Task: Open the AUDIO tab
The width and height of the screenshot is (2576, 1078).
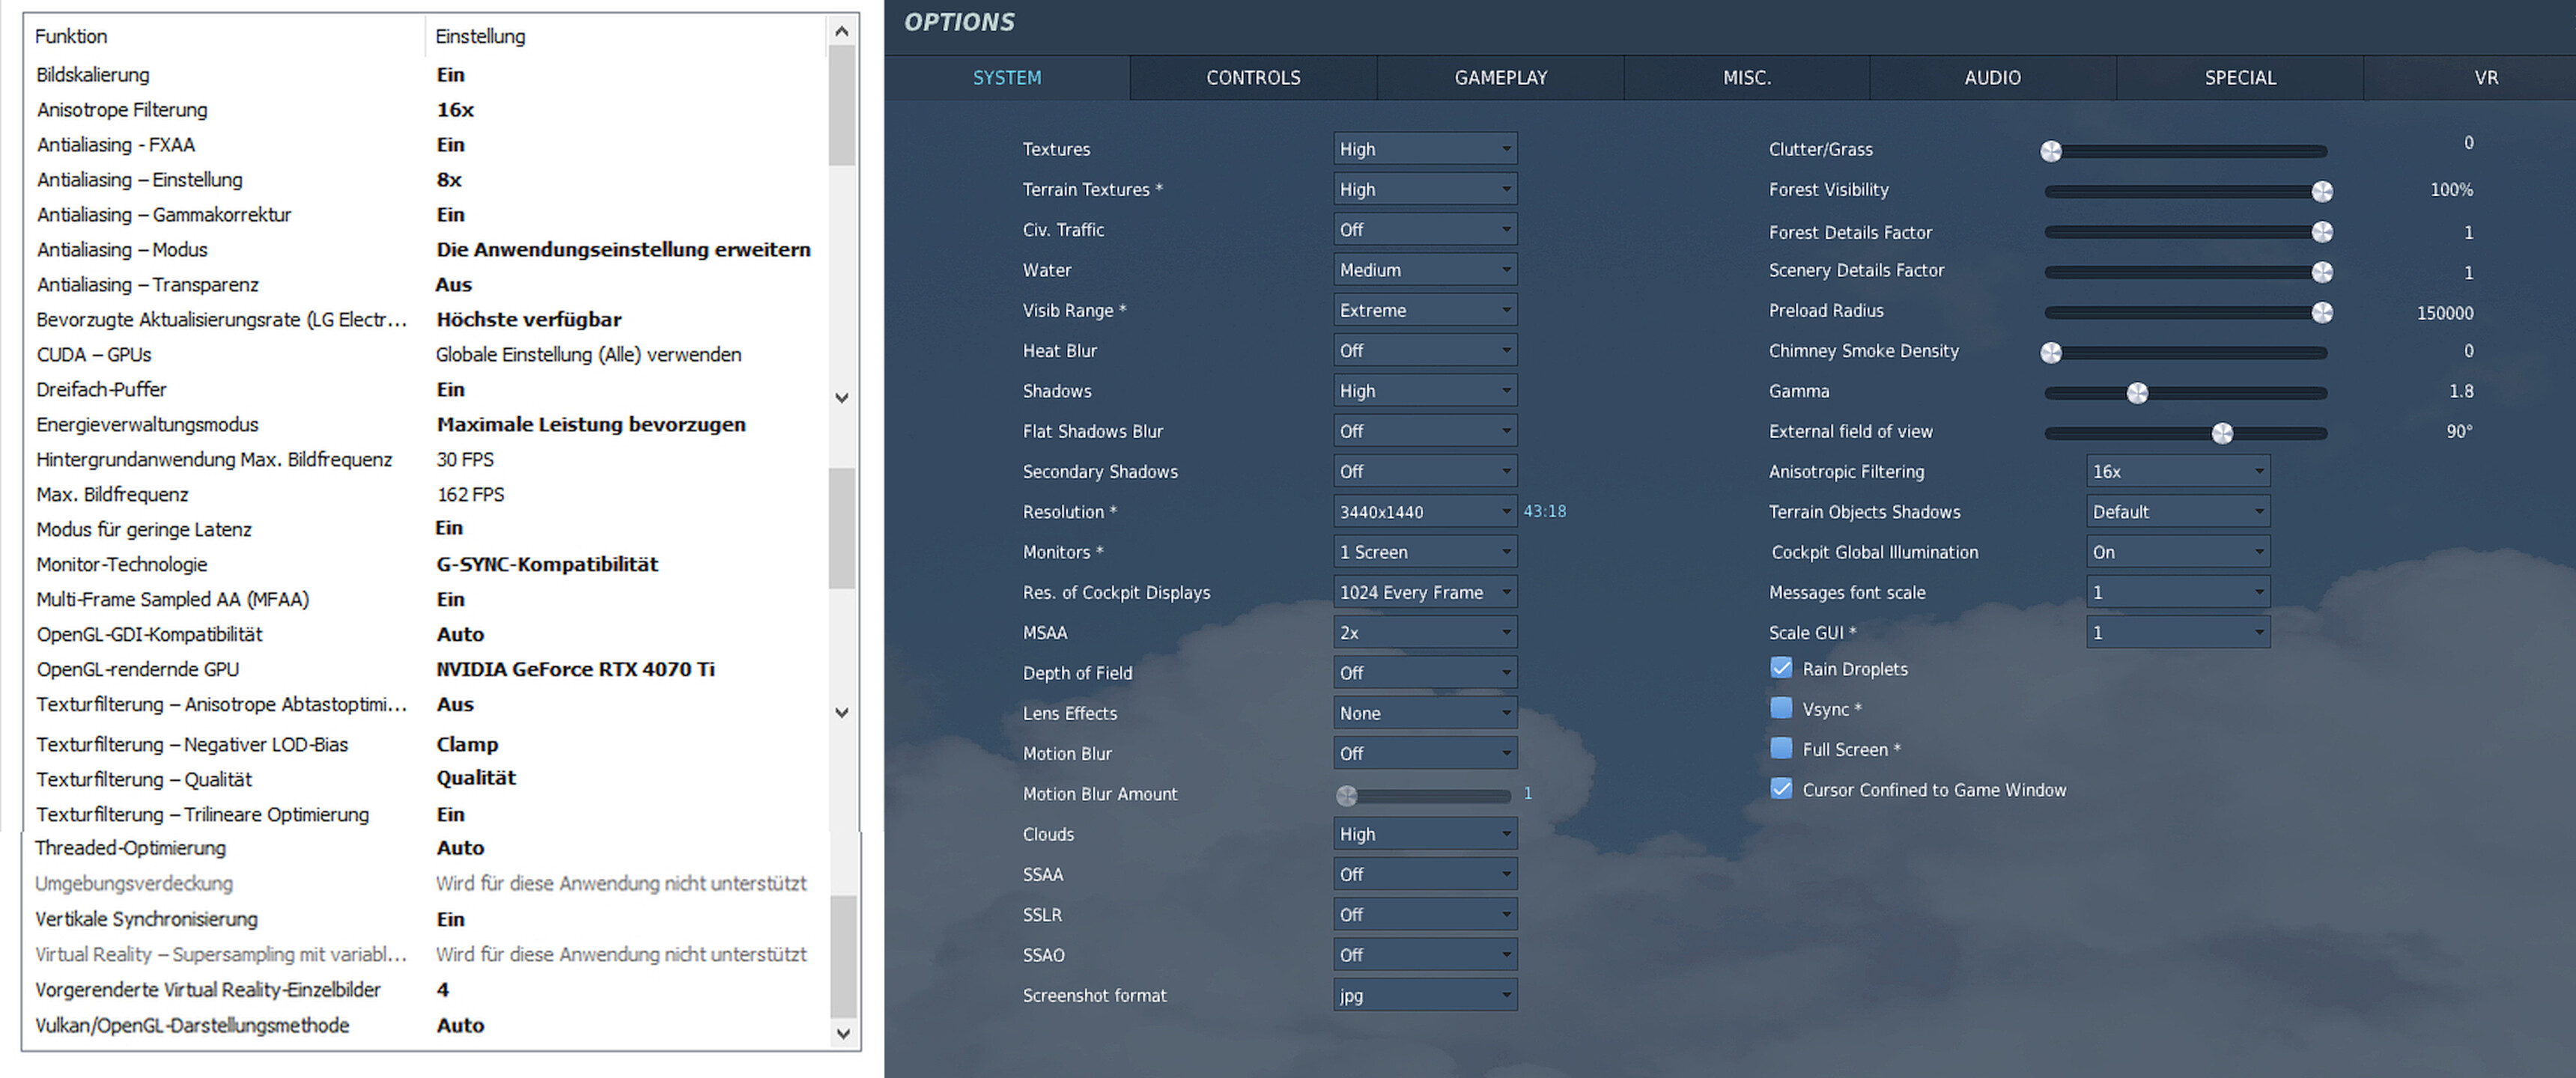Action: pyautogui.click(x=1992, y=78)
